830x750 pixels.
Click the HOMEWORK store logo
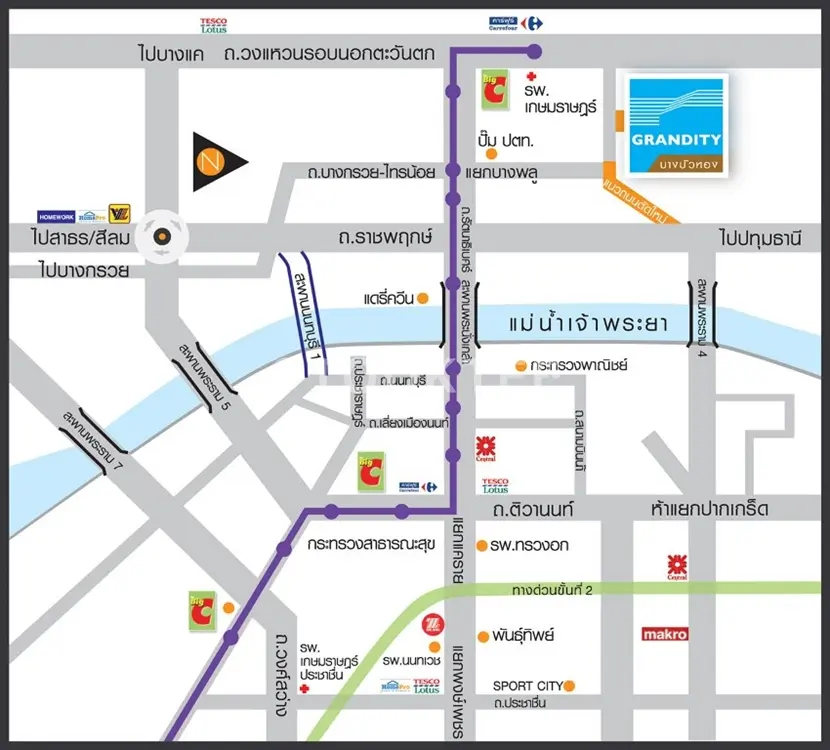coord(57,215)
